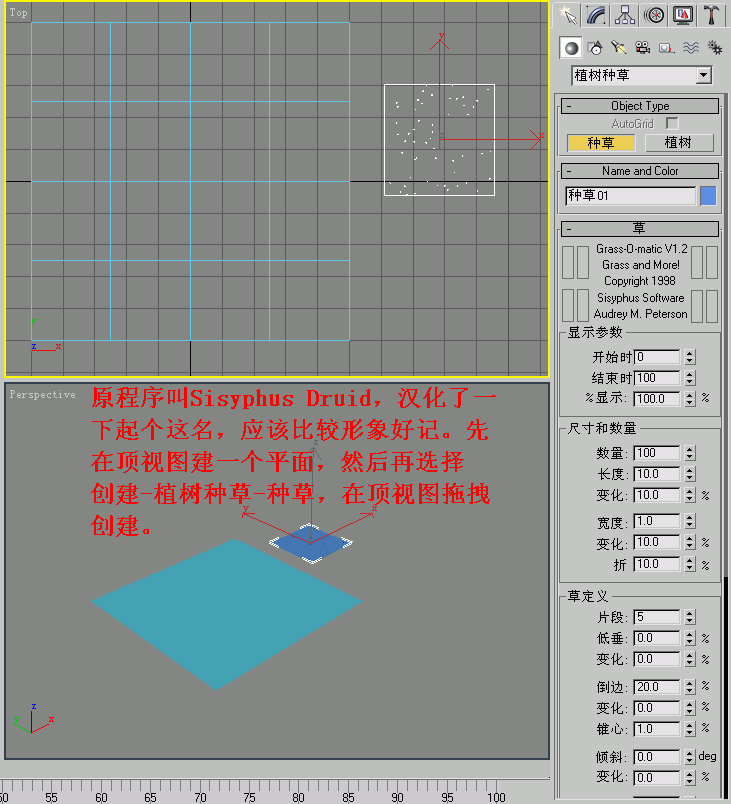Open the Motion panel tab
The width and height of the screenshot is (731, 804).
coord(654,15)
